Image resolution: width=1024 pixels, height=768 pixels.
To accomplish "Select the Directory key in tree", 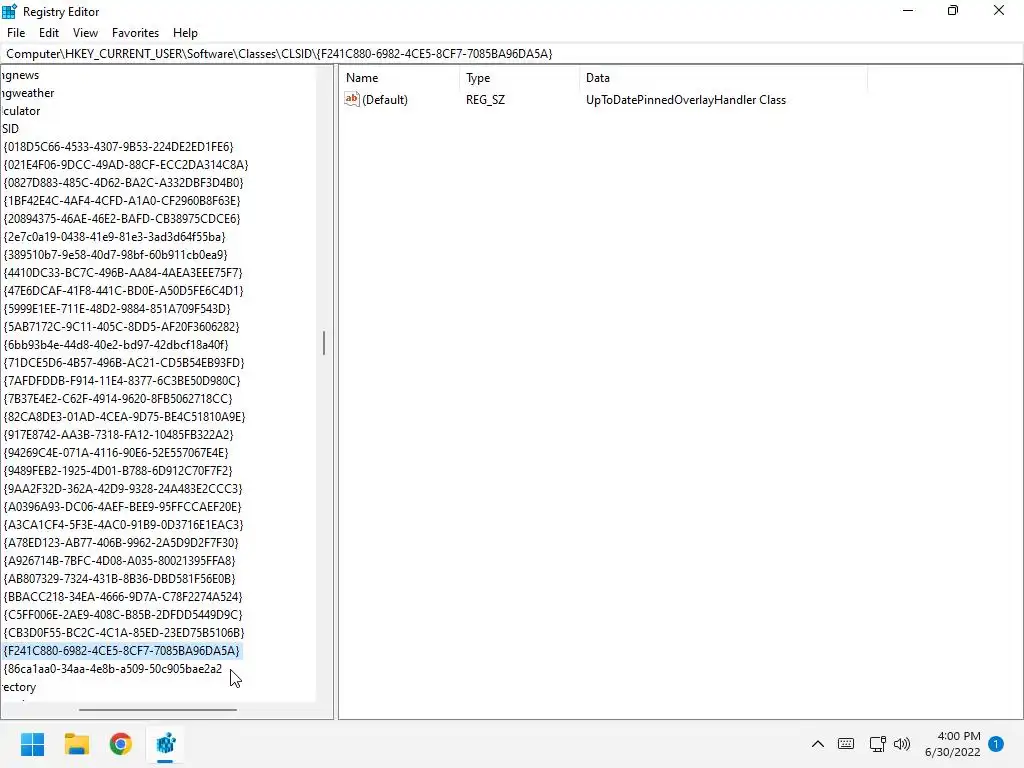I will [x=18, y=687].
